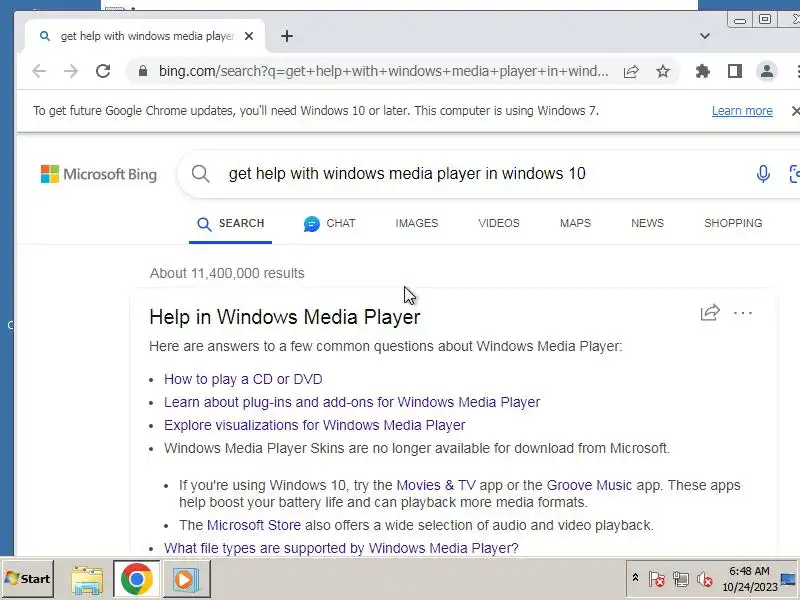Select the SEARCH tab
800x600 pixels.
click(230, 223)
